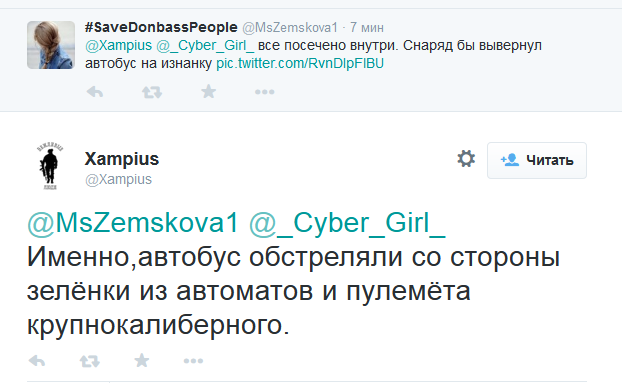
Task: Open the Xampius display name
Action: point(122,159)
